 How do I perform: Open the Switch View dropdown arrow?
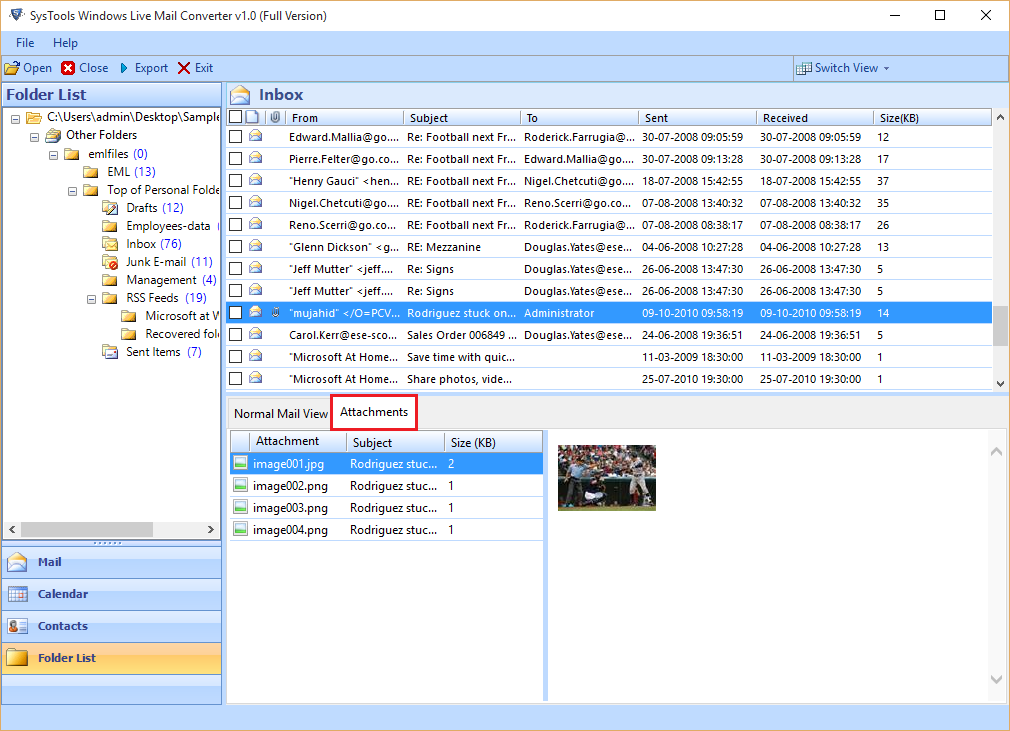click(886, 68)
